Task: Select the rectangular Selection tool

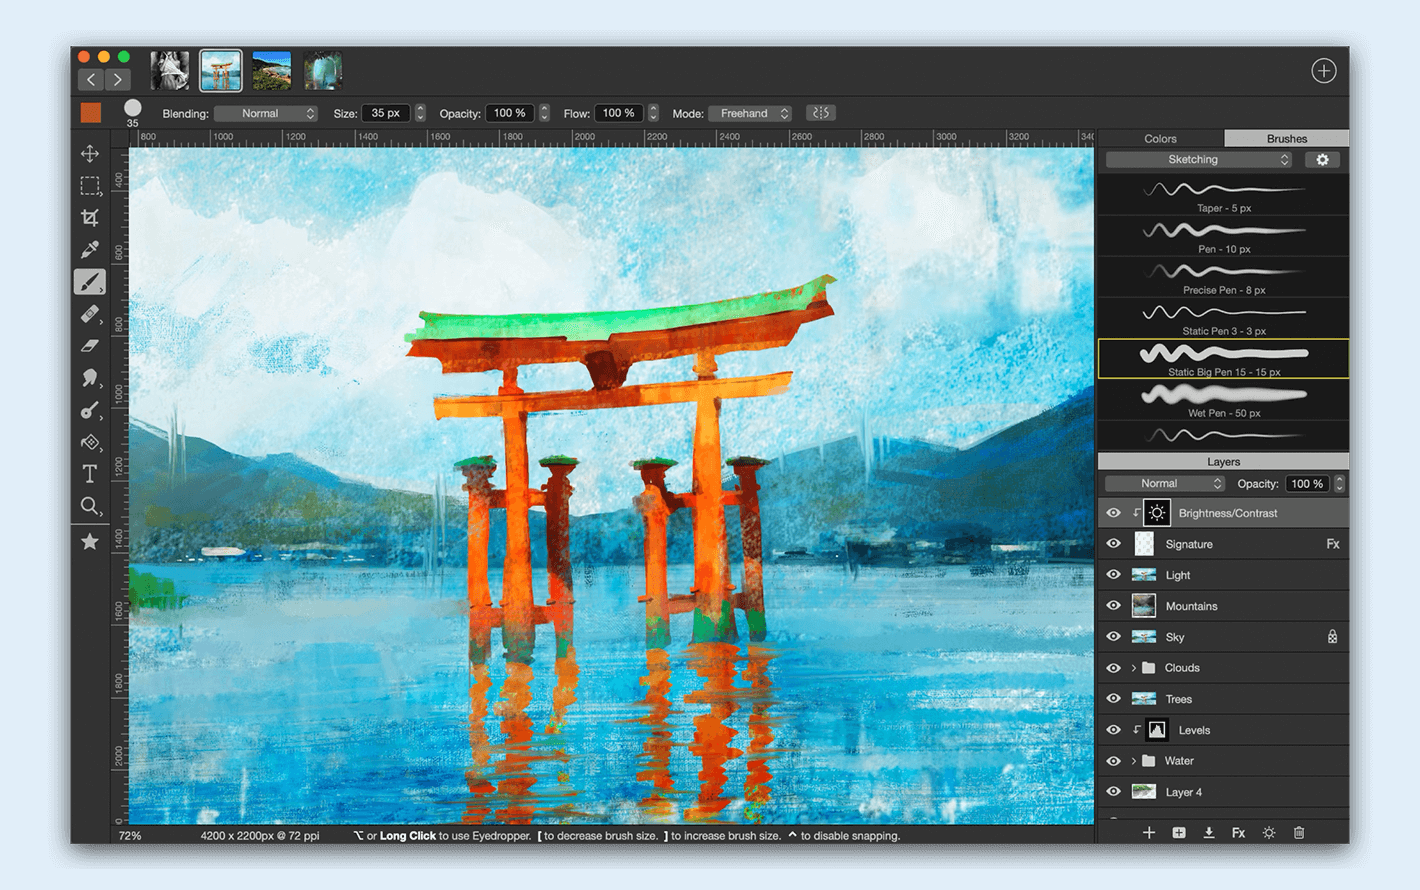Action: coord(90,186)
